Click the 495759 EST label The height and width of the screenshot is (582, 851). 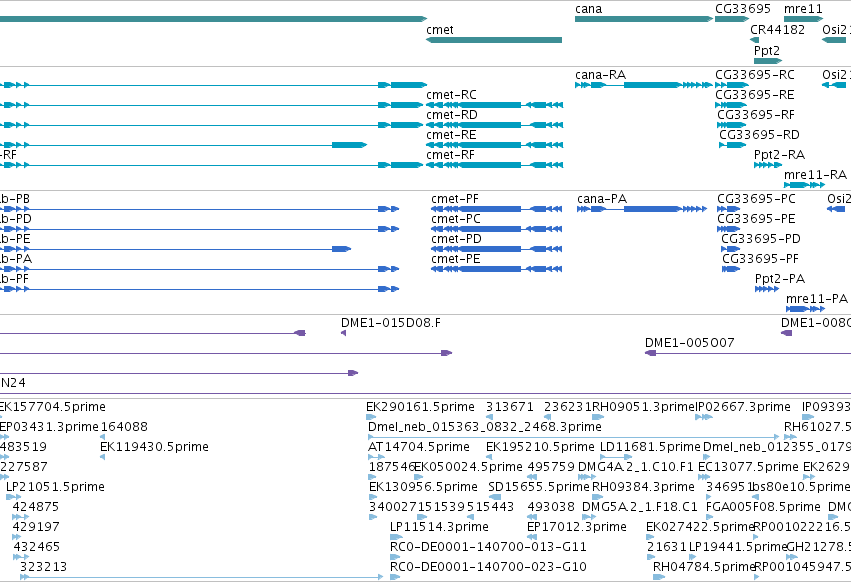point(551,467)
